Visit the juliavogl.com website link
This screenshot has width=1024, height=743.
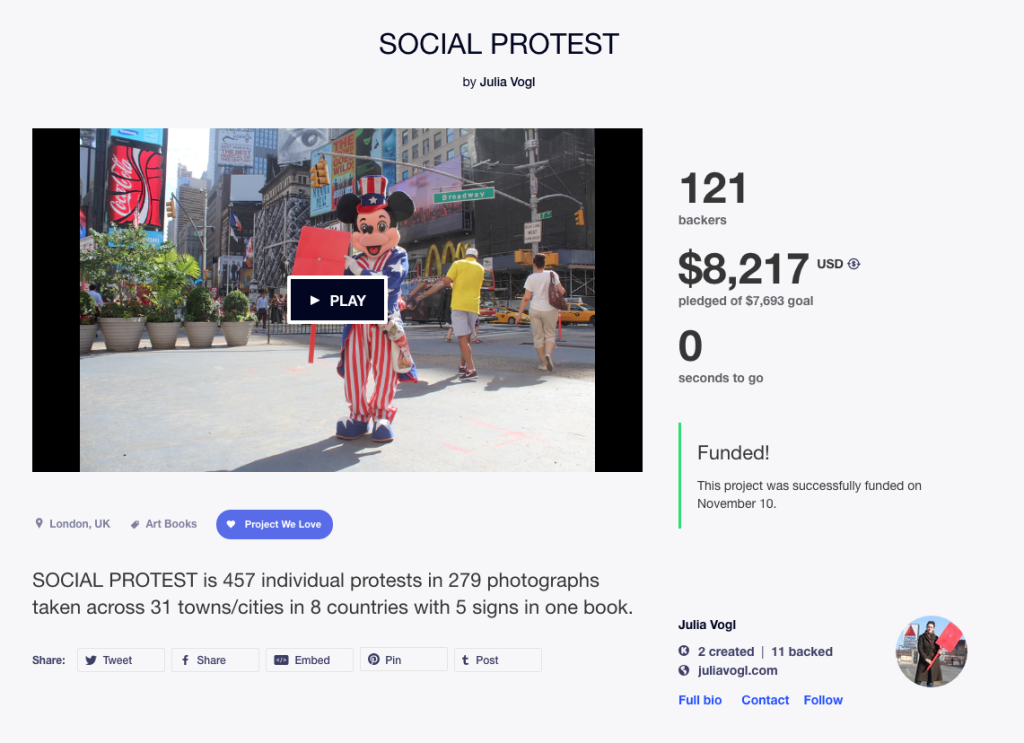(x=737, y=671)
